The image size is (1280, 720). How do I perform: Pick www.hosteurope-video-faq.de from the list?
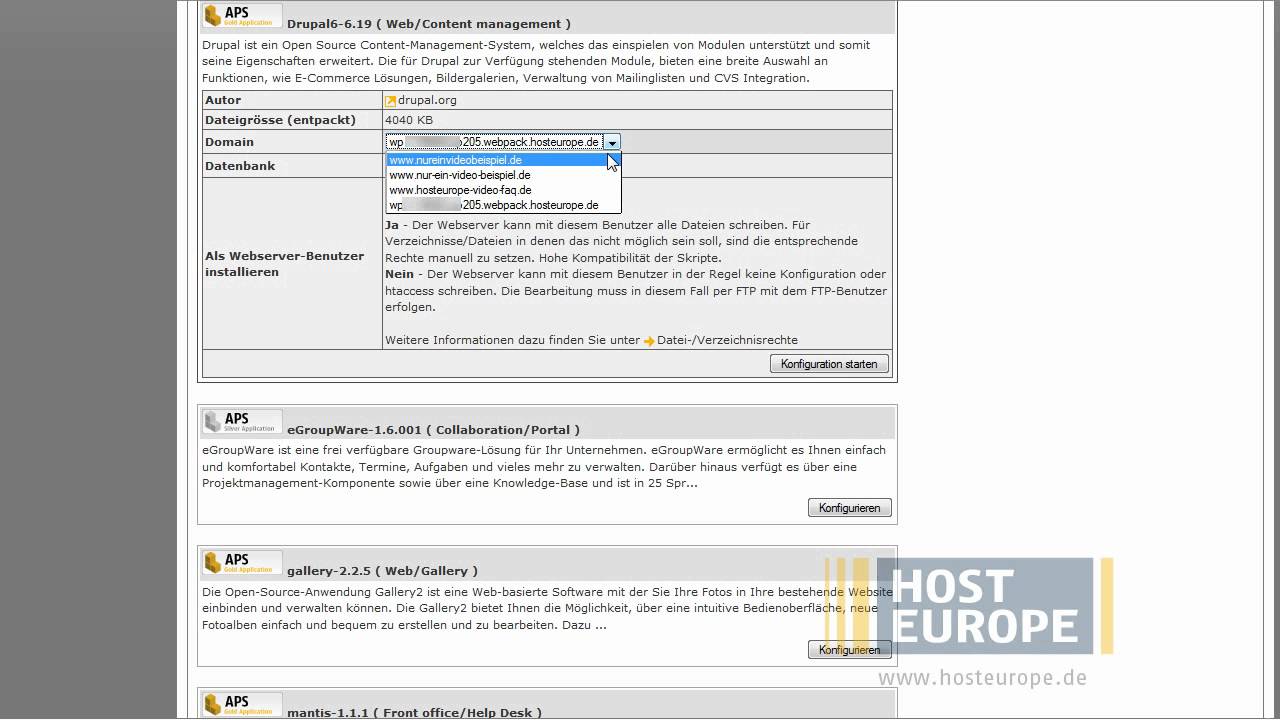tap(503, 190)
